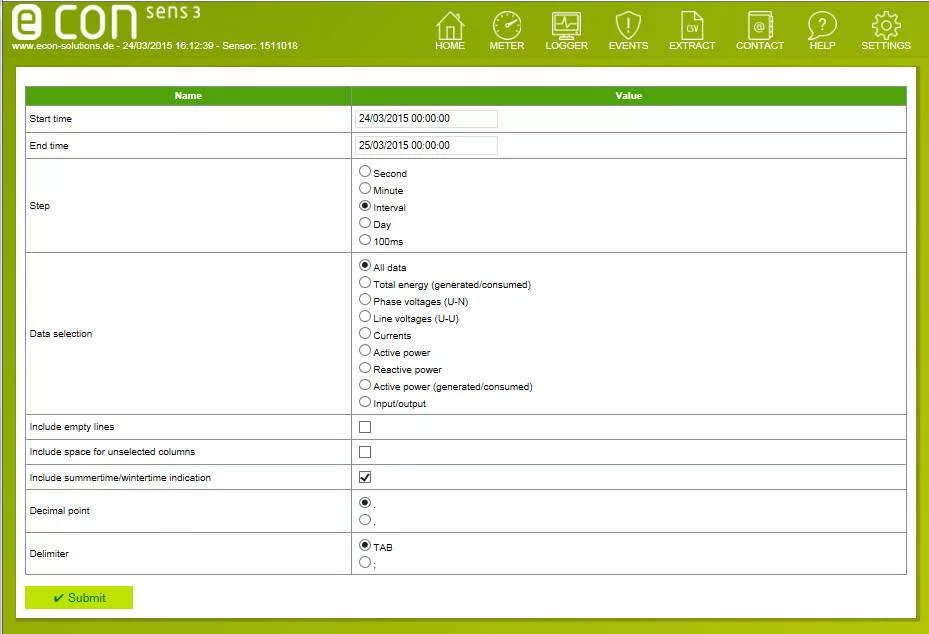Viewport: 929px width, 634px height.
Task: Choose the 100ms step radio button
Action: (365, 240)
